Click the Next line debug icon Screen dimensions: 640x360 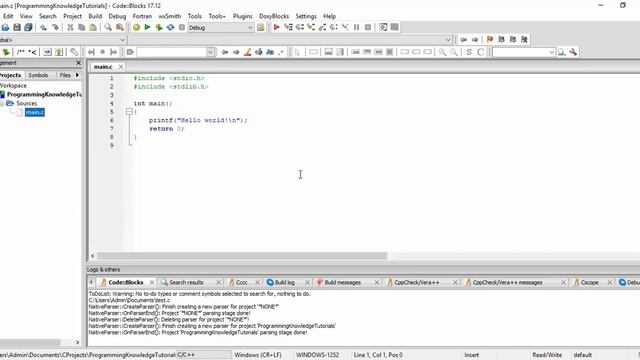click(x=300, y=27)
